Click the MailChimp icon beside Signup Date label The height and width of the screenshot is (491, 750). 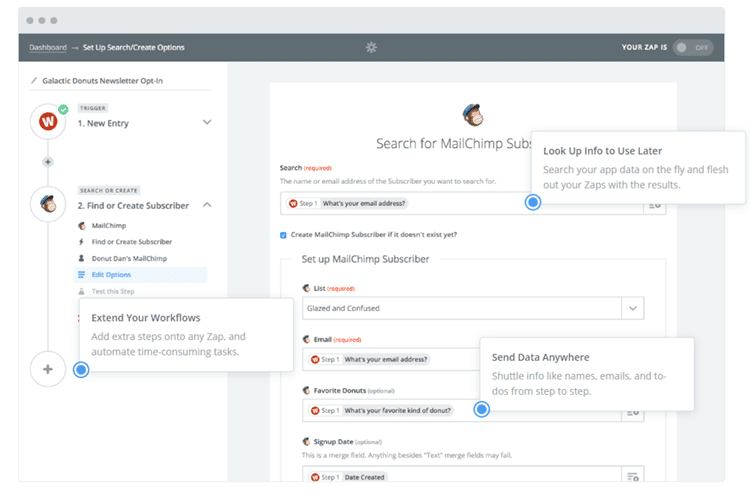coord(306,442)
